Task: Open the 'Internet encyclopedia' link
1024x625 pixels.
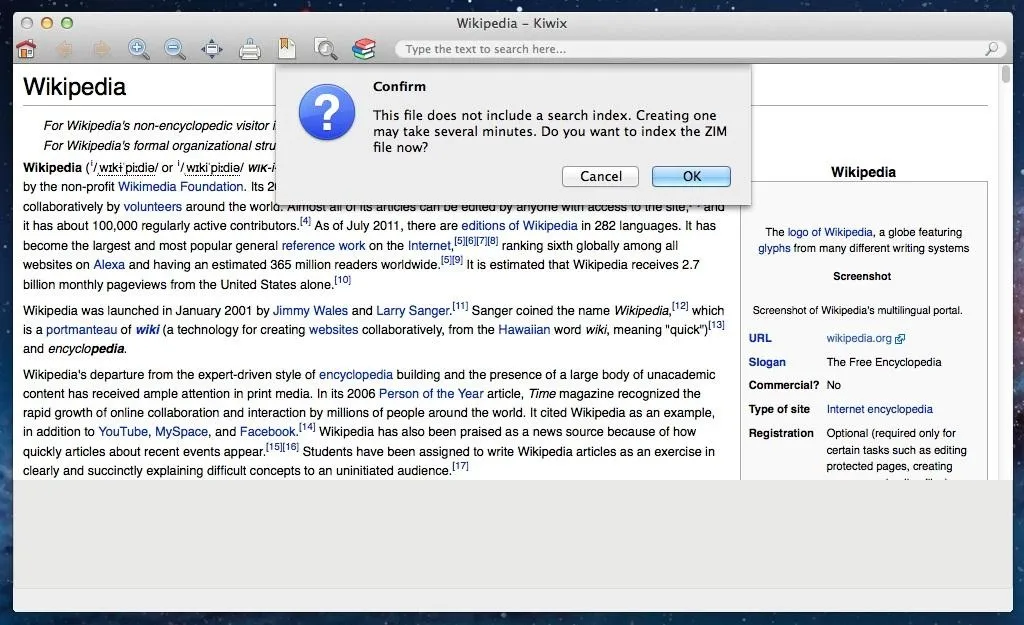Action: (x=880, y=409)
